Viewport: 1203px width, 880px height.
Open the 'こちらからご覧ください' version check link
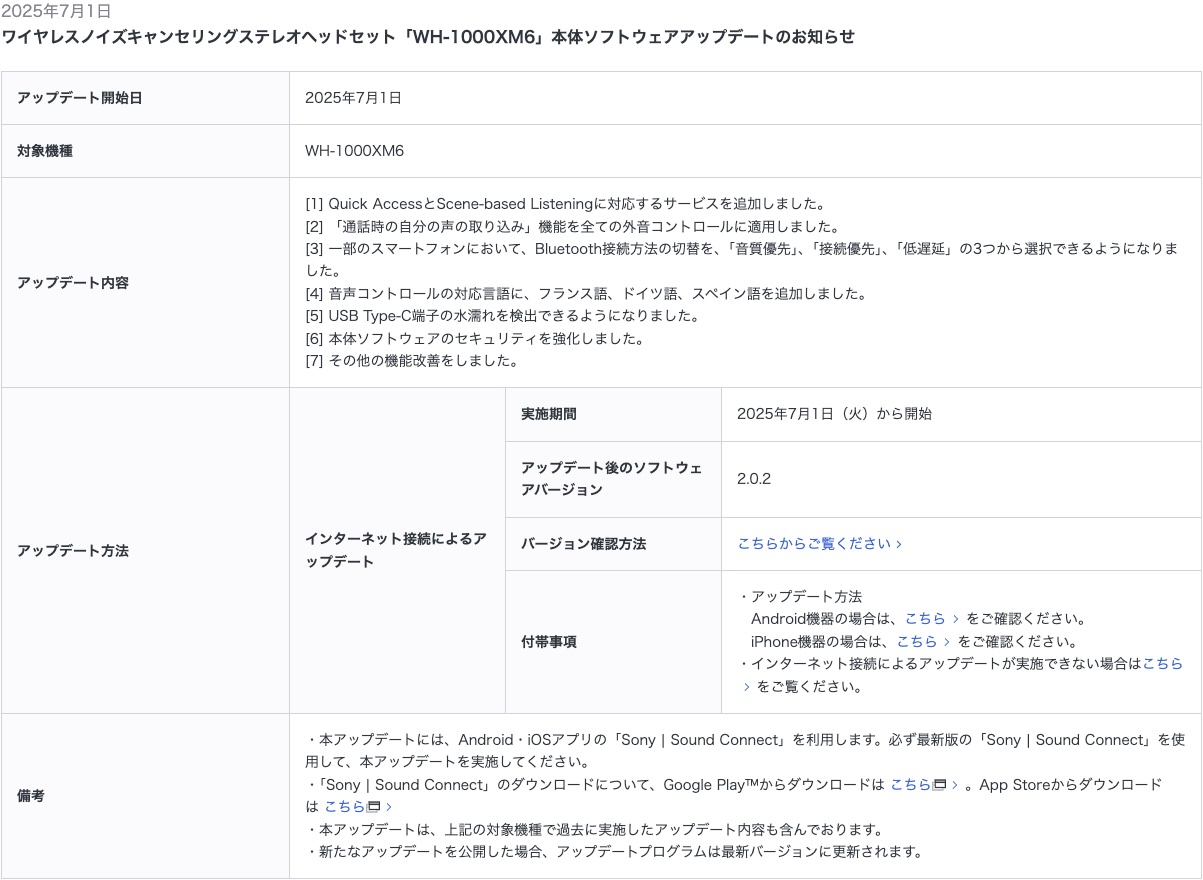point(820,544)
